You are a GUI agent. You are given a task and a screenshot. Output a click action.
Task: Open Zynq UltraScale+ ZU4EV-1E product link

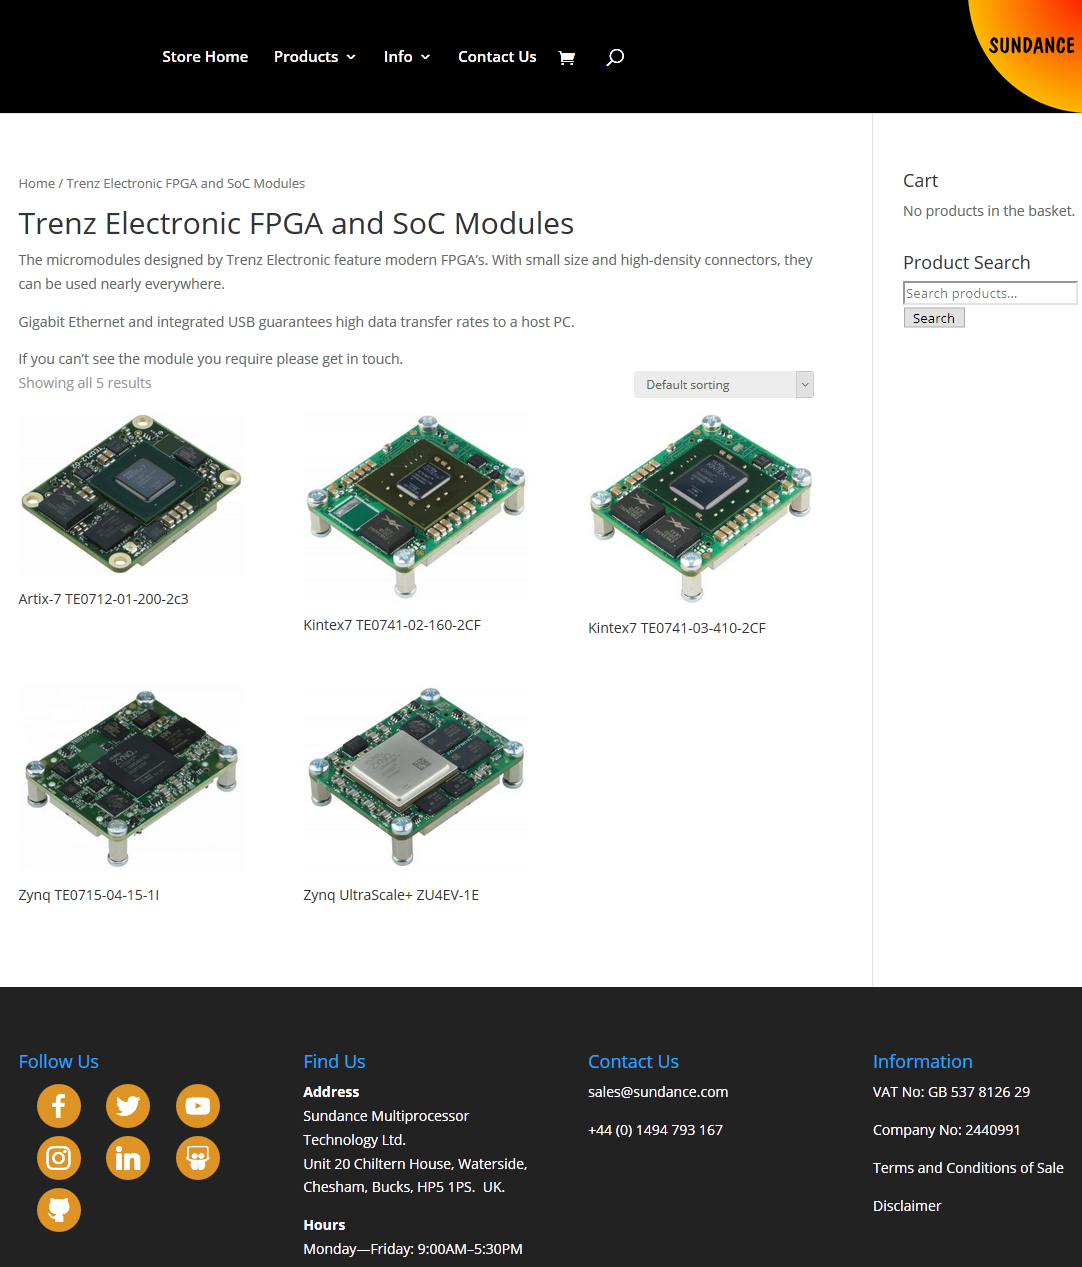(391, 895)
